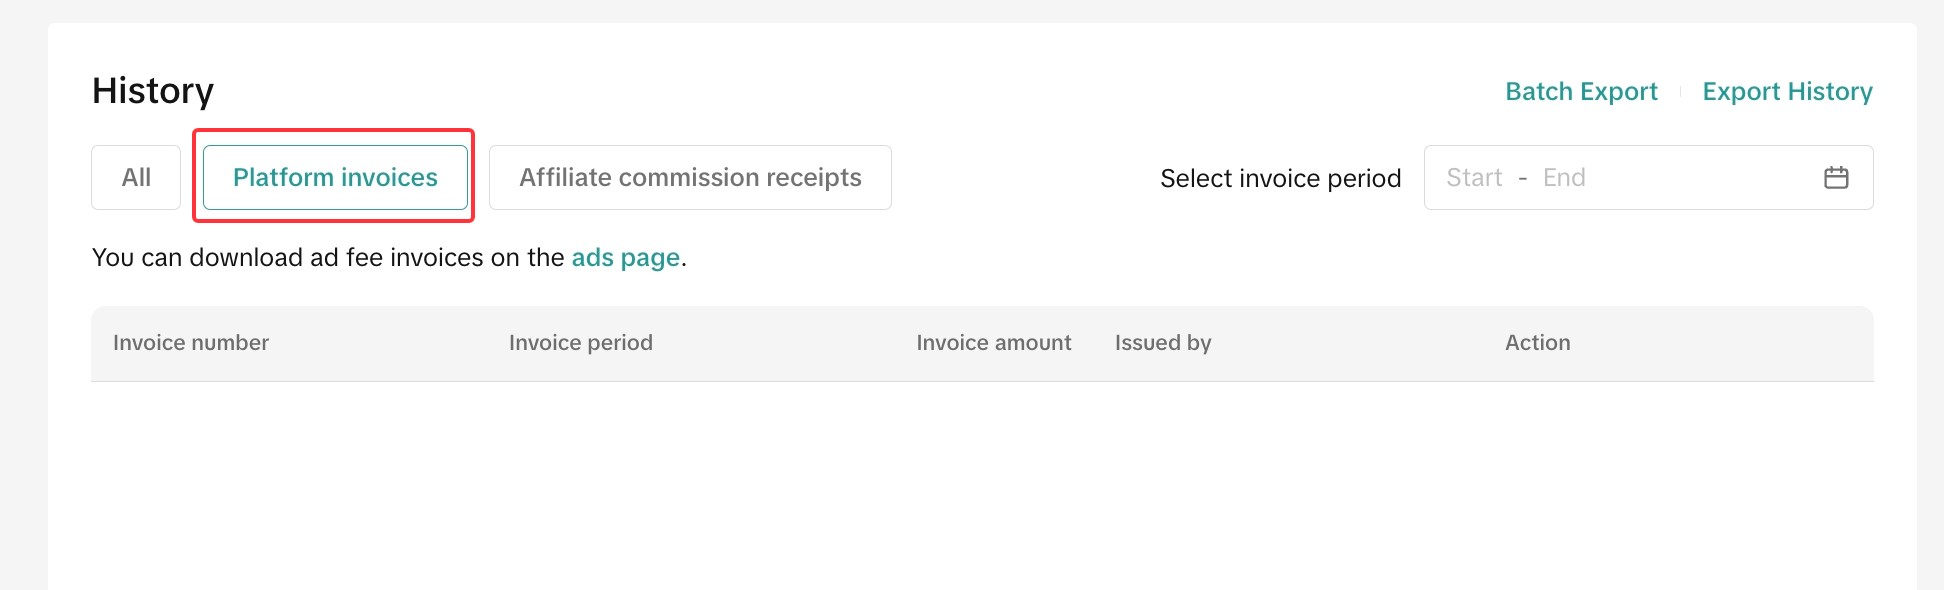The width and height of the screenshot is (1944, 590).
Task: Open the invoice period calendar icon
Action: [x=1836, y=178]
